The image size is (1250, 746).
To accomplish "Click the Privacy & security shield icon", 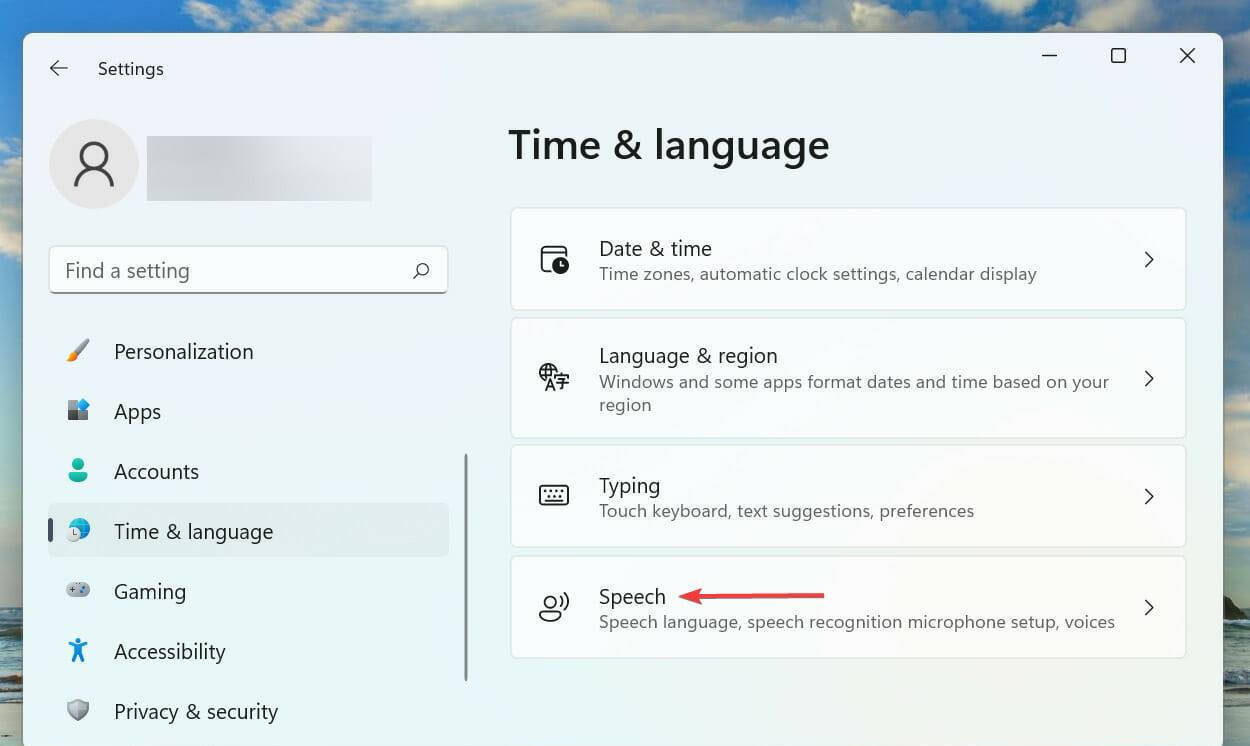I will pos(78,711).
